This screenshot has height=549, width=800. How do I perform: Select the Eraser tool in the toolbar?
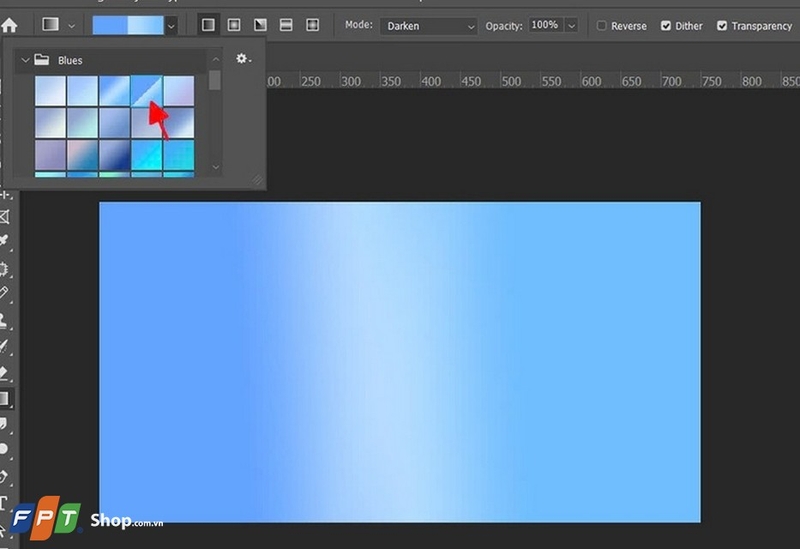(x=5, y=373)
